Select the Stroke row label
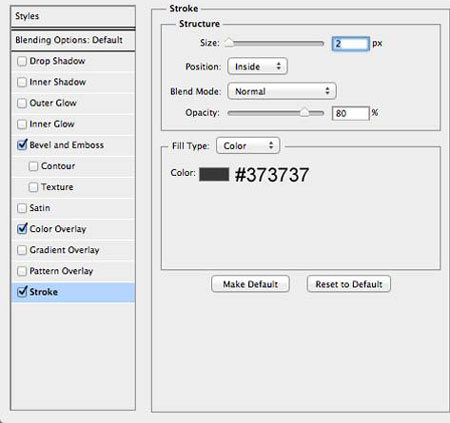Screen dimensions: 450x423 coord(44,292)
